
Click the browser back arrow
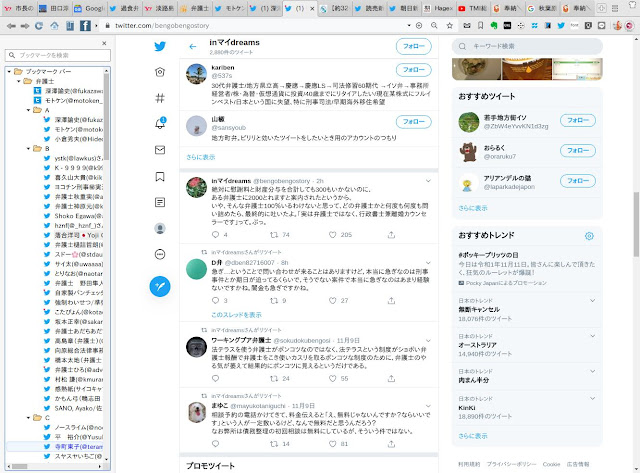coord(11,26)
